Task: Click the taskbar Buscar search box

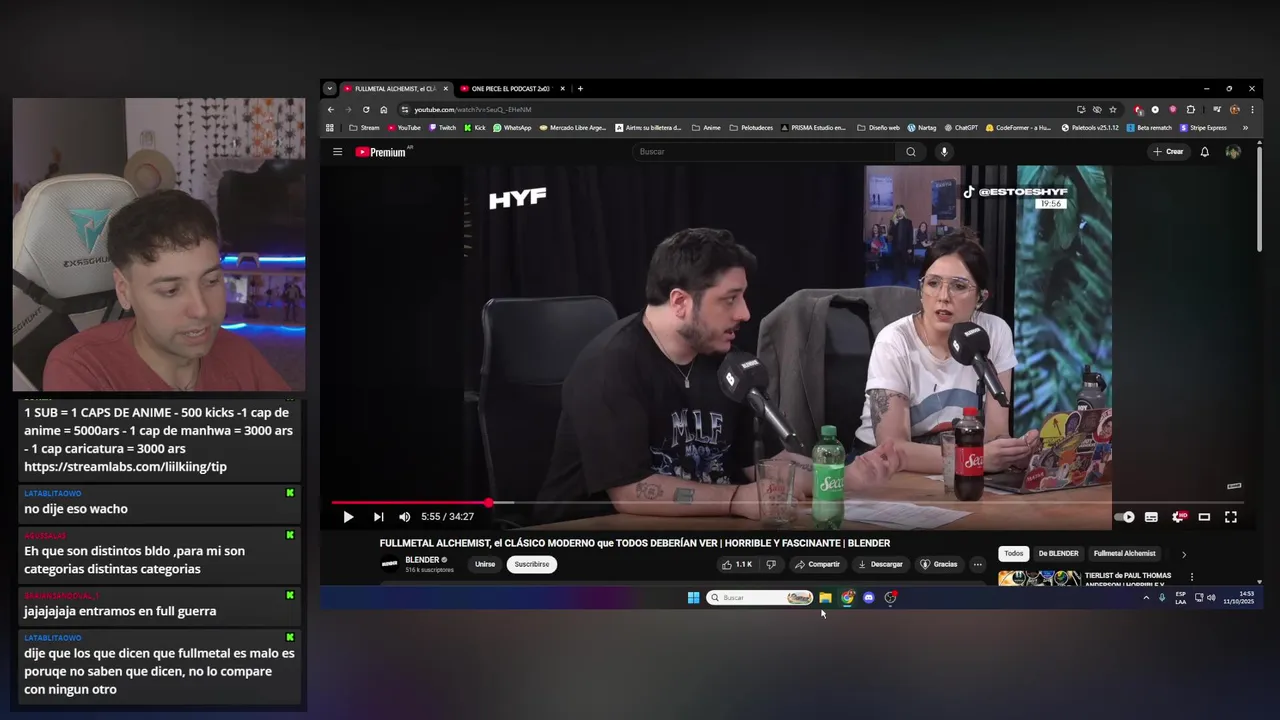Action: 760,598
